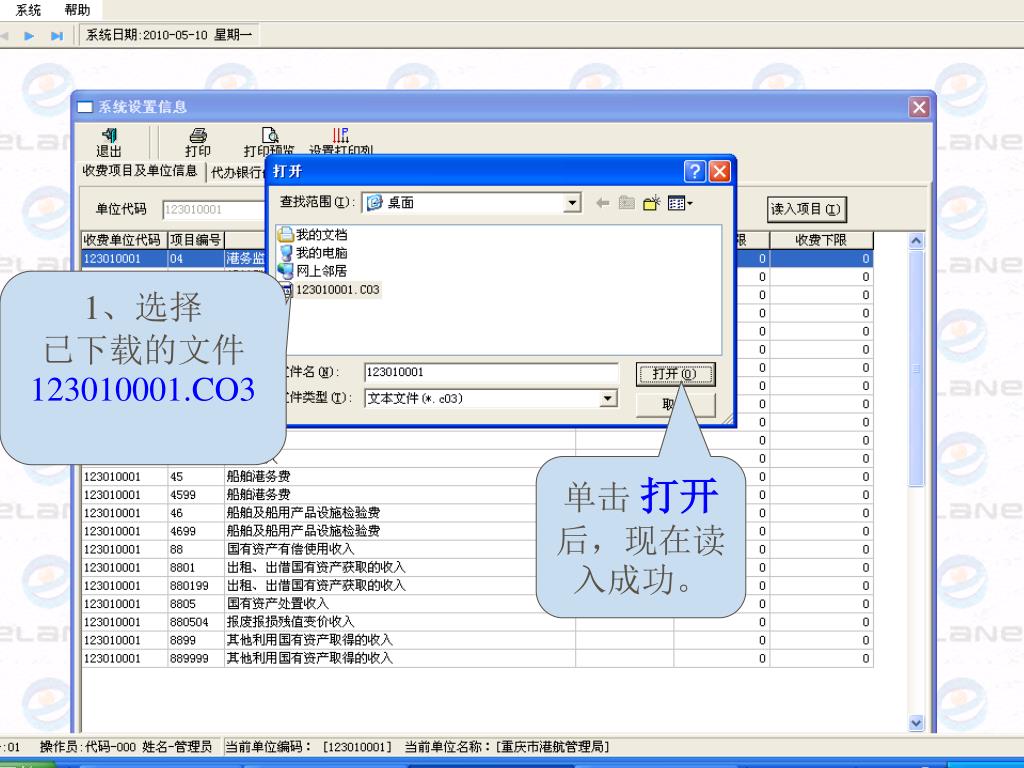The width and height of the screenshot is (1024, 768).
Task: Select the 国有资产处置收入 row
Action: 477,604
